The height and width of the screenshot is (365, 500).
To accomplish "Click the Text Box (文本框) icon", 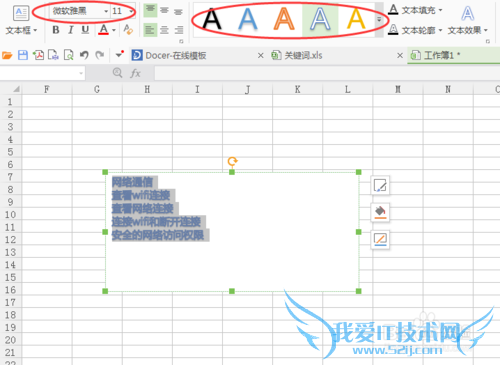I will pyautogui.click(x=21, y=13).
